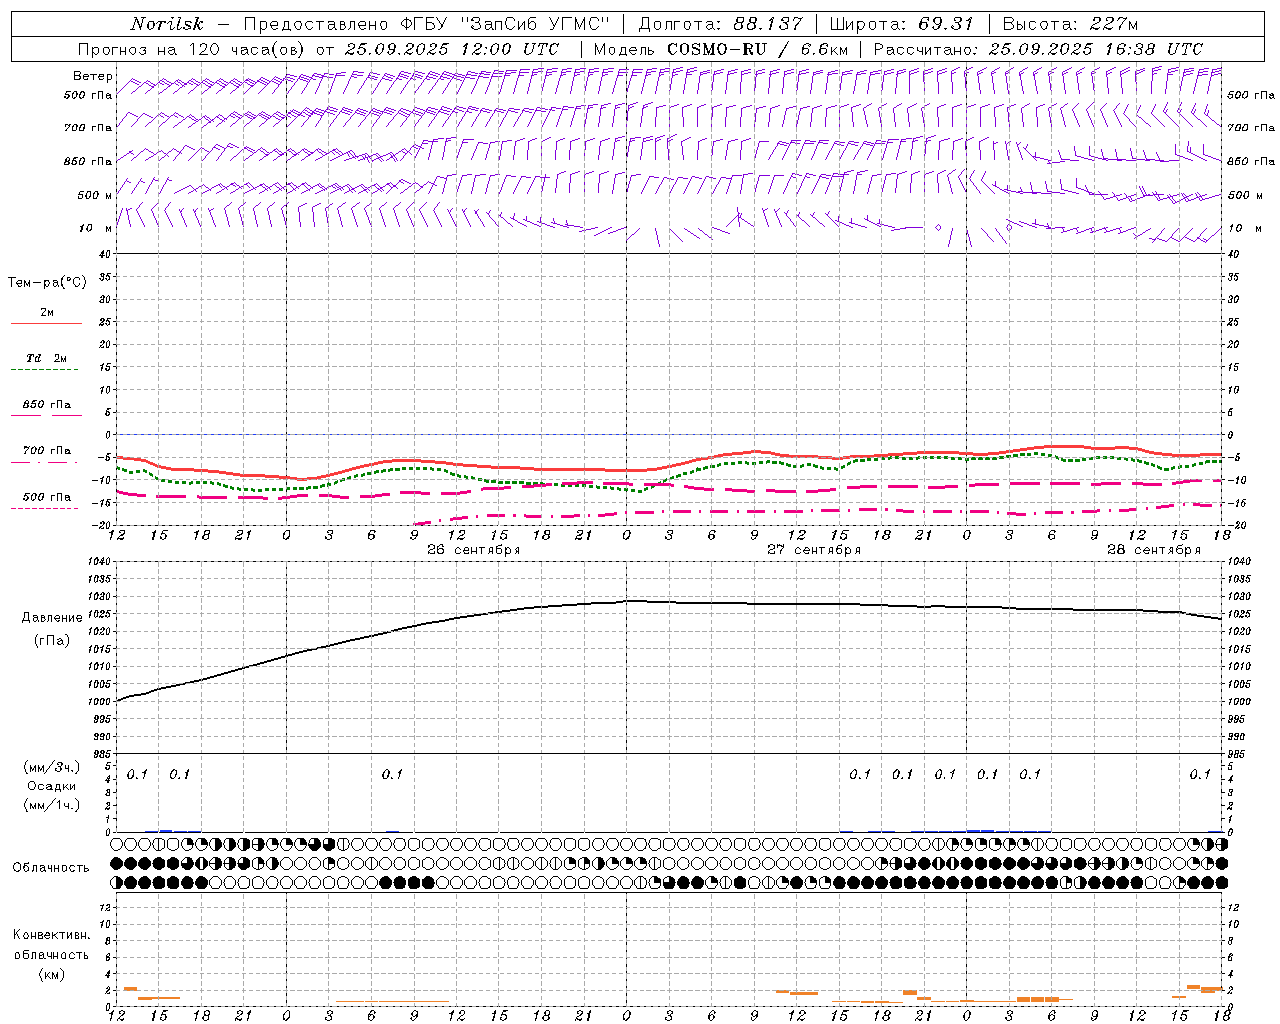Click the "Norilsk" station title
This screenshot has width=1280, height=1024.
point(167,24)
